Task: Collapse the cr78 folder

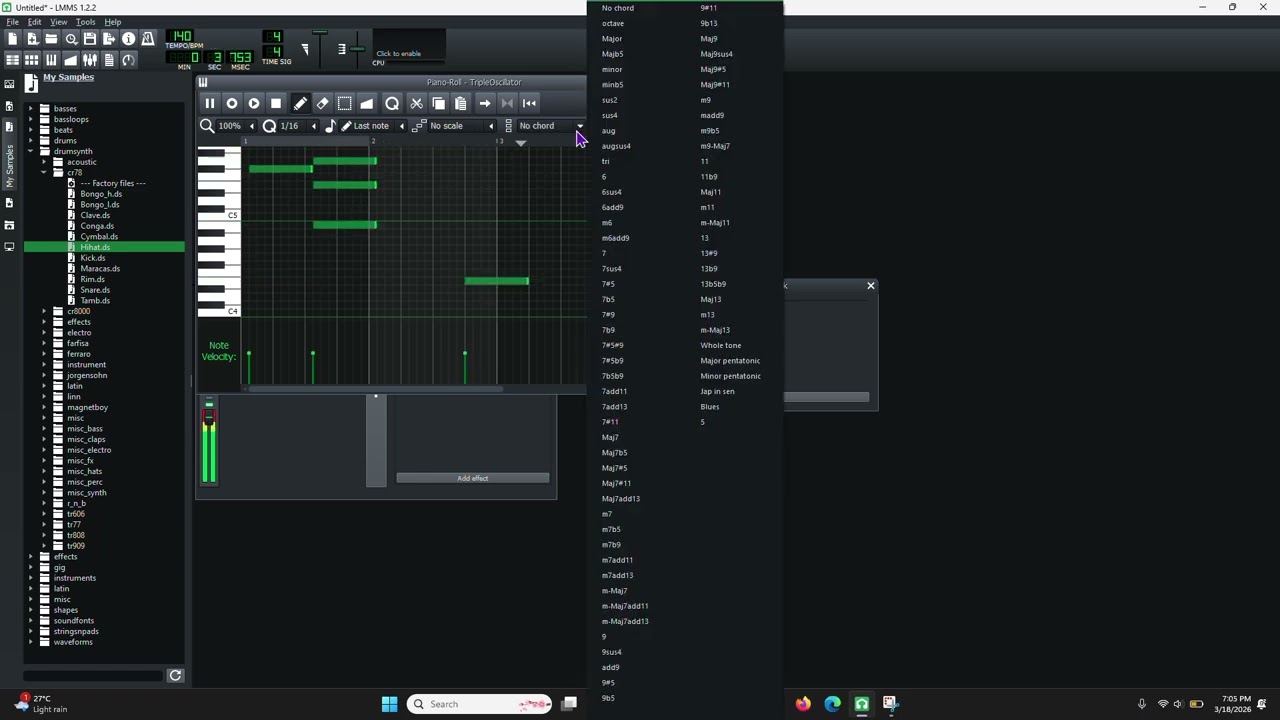Action: (x=44, y=172)
